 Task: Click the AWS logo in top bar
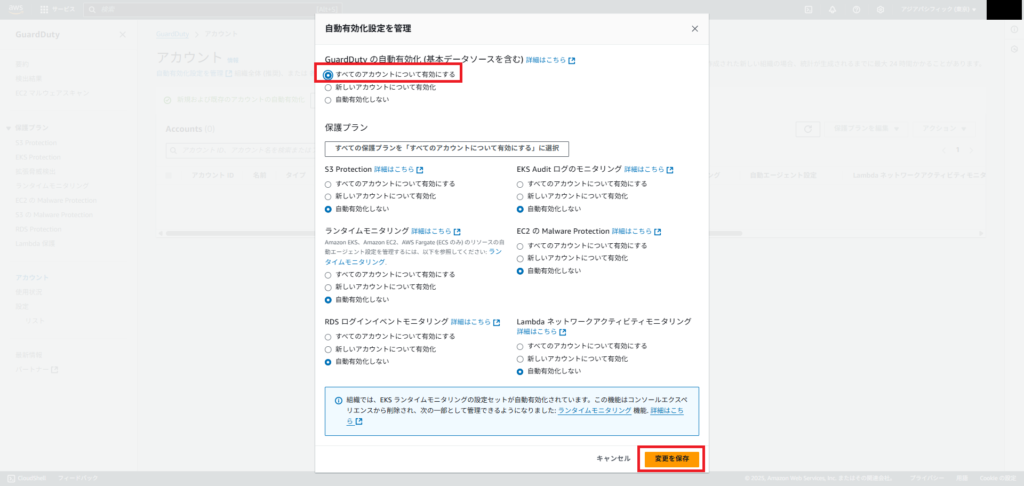click(16, 10)
